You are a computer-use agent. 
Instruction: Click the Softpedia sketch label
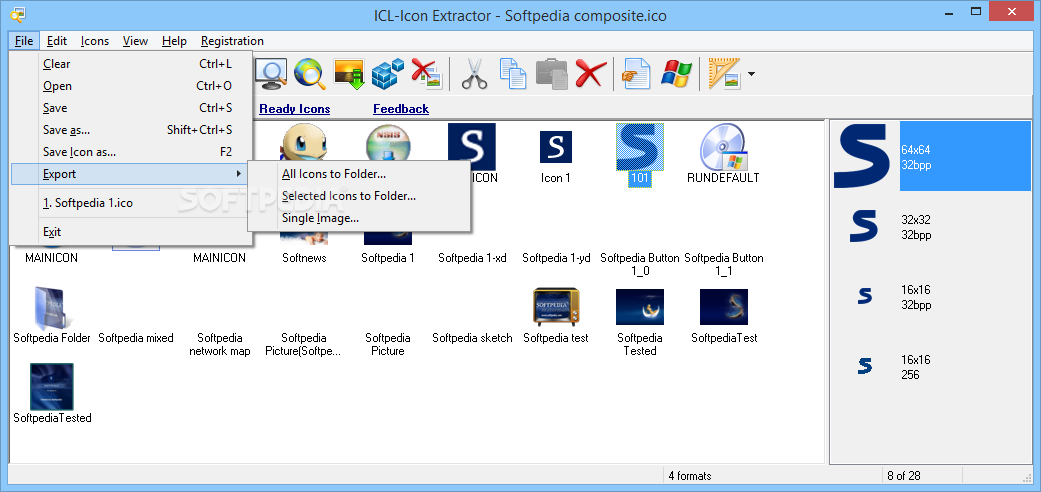[x=473, y=337]
